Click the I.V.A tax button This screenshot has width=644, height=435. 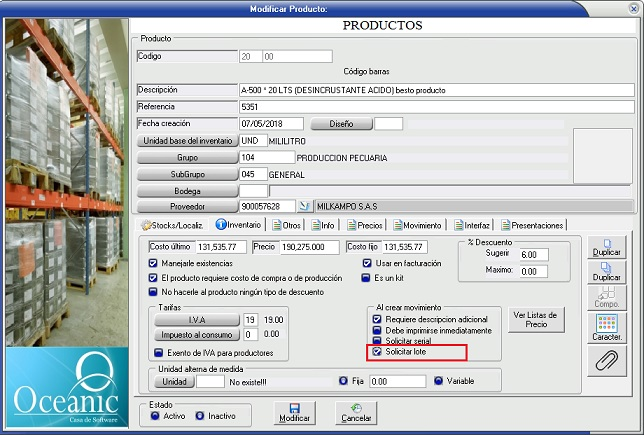click(197, 320)
